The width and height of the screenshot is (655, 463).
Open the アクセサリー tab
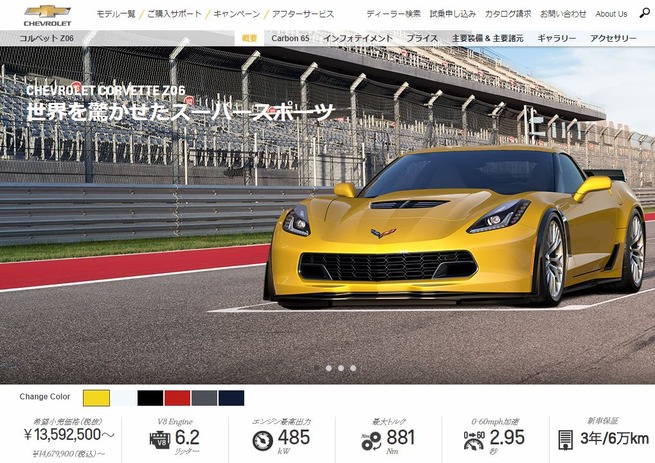coord(613,38)
